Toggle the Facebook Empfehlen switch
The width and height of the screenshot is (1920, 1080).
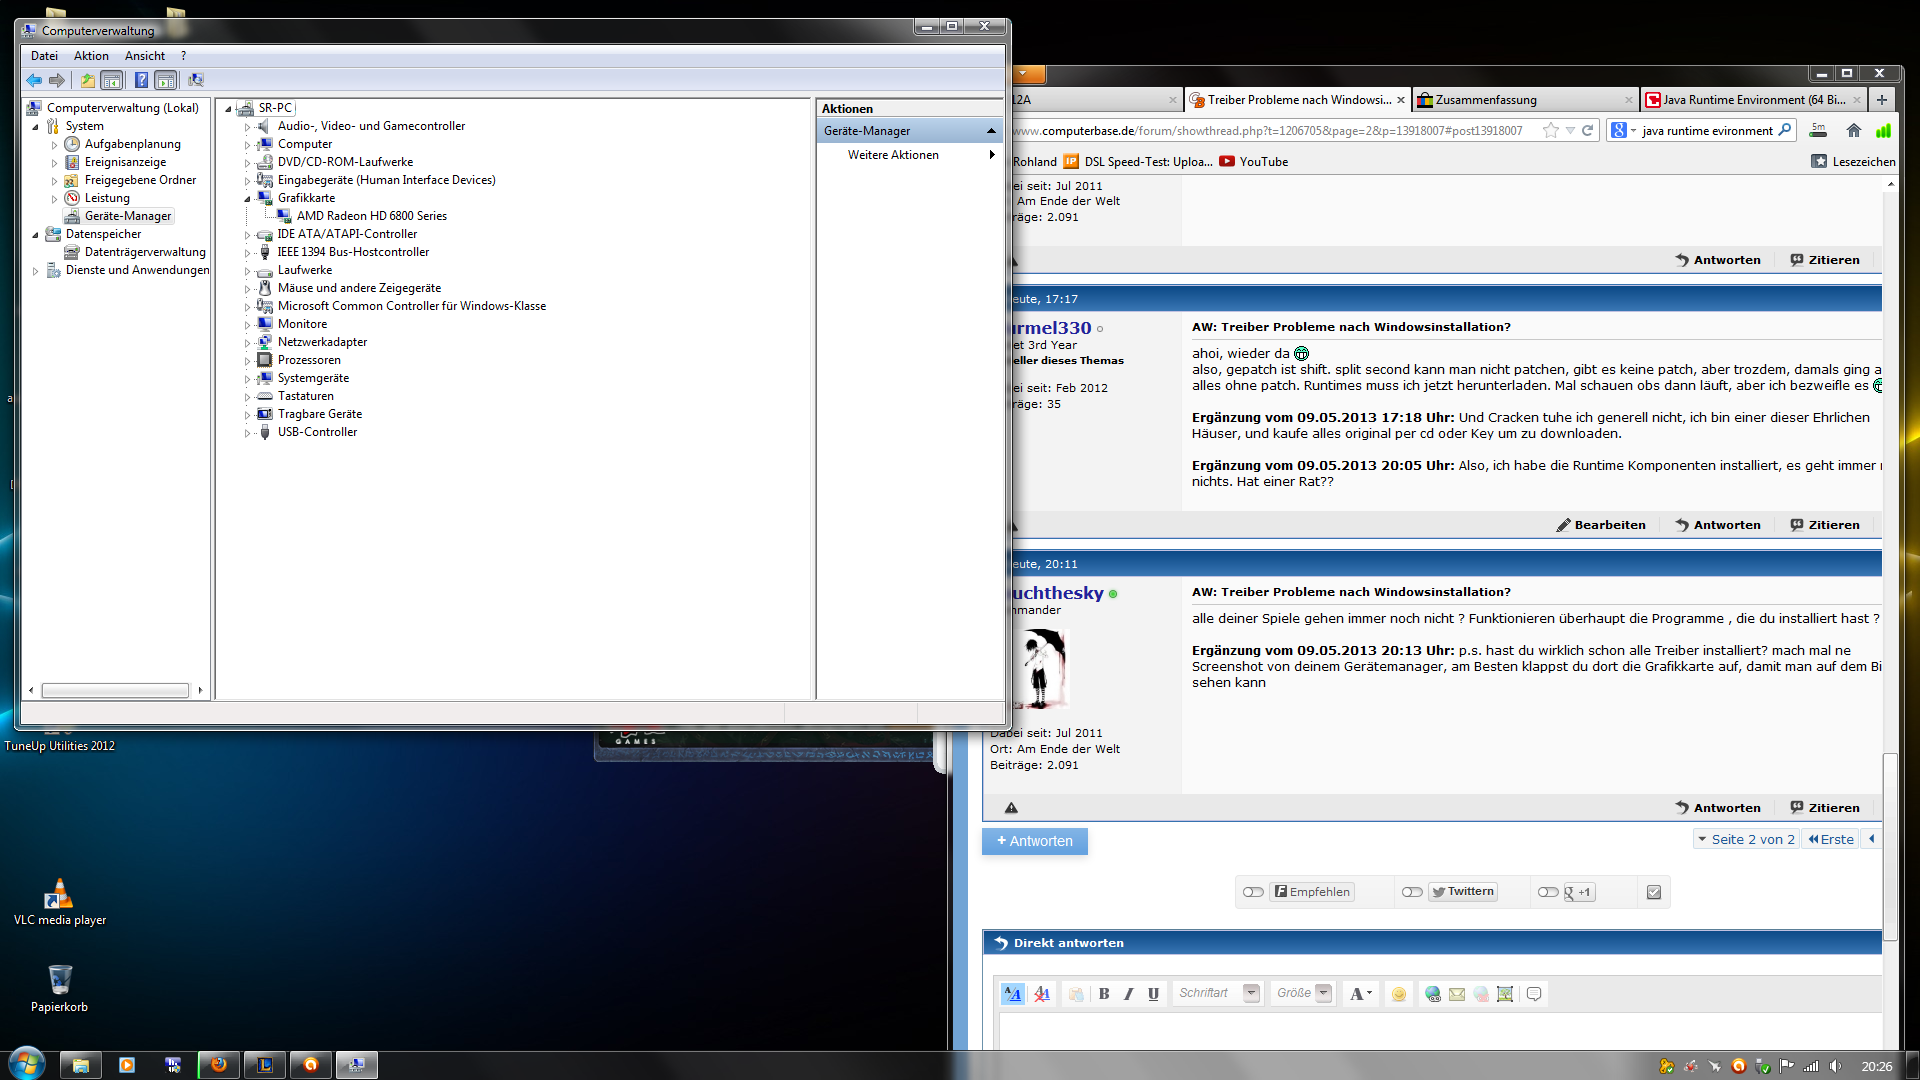click(x=1253, y=892)
